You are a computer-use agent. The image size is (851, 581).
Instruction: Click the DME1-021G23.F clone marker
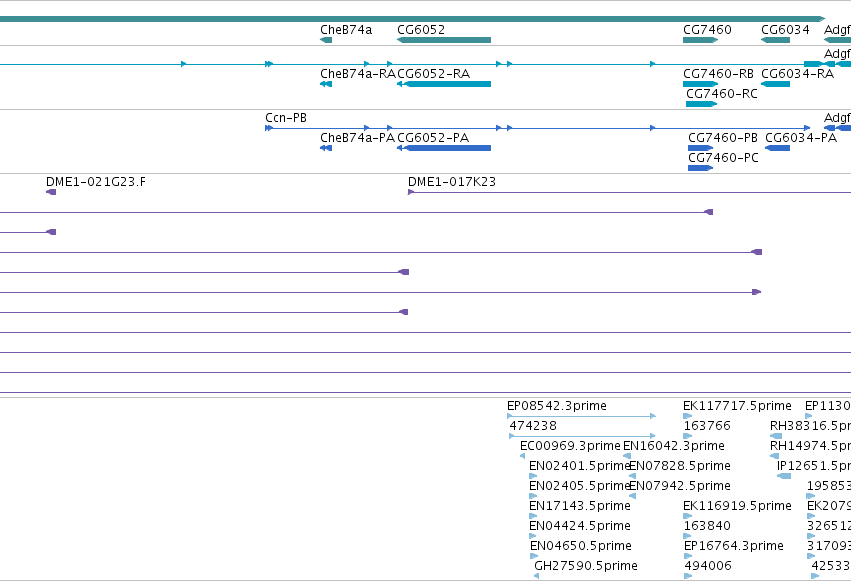[x=51, y=191]
